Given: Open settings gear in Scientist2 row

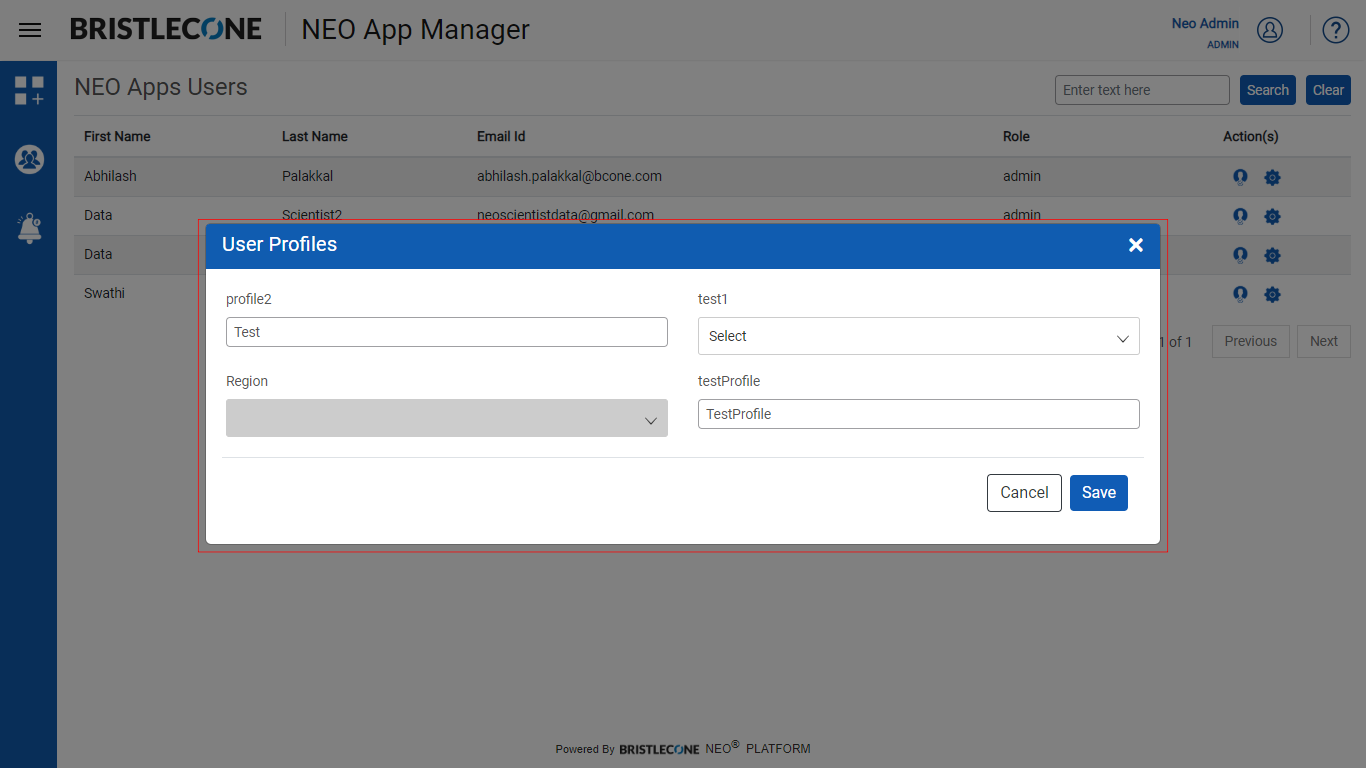Looking at the screenshot, I should click(x=1272, y=216).
